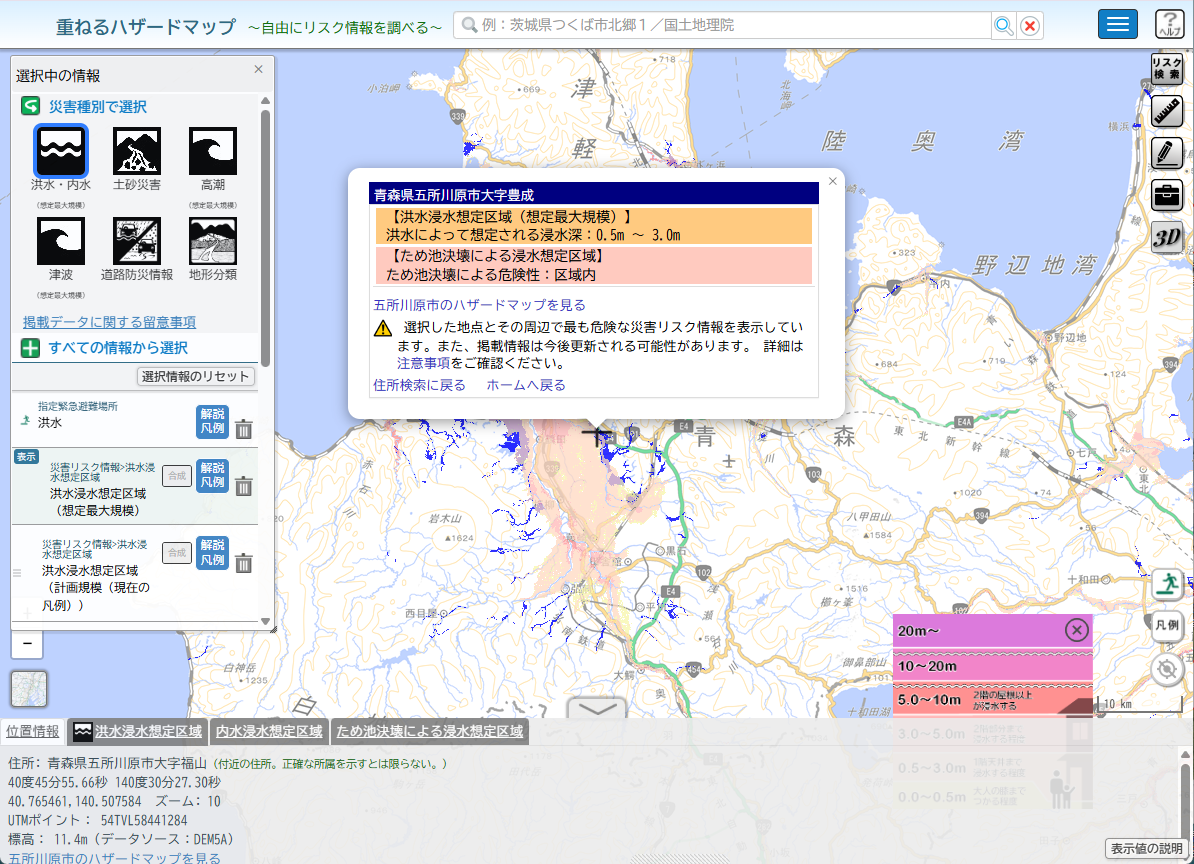Close the 豊成 info popup

click(832, 181)
